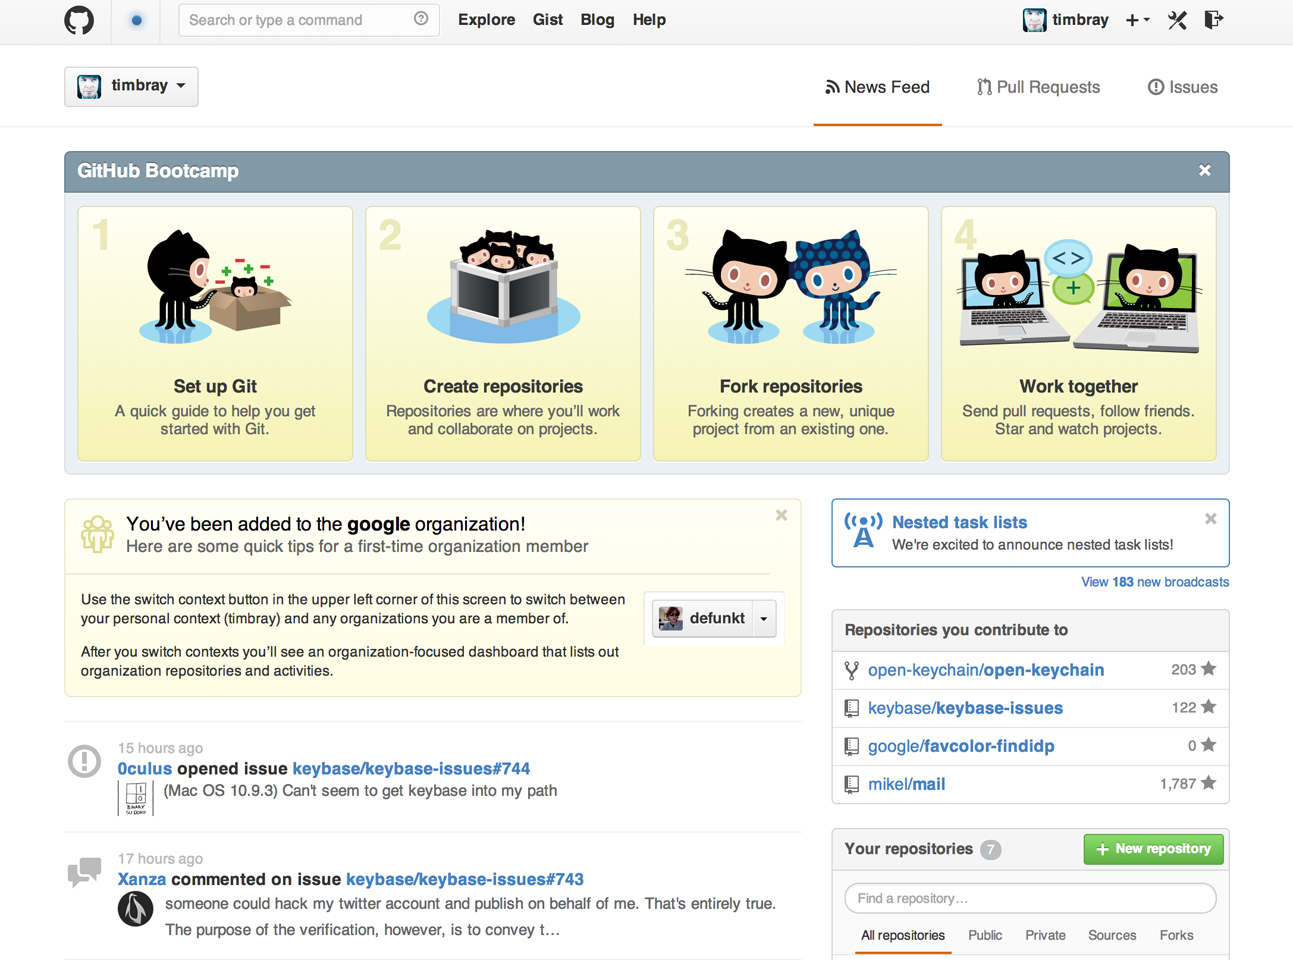
Task: Open the Create repositories bootcamp card
Action: 503,334
